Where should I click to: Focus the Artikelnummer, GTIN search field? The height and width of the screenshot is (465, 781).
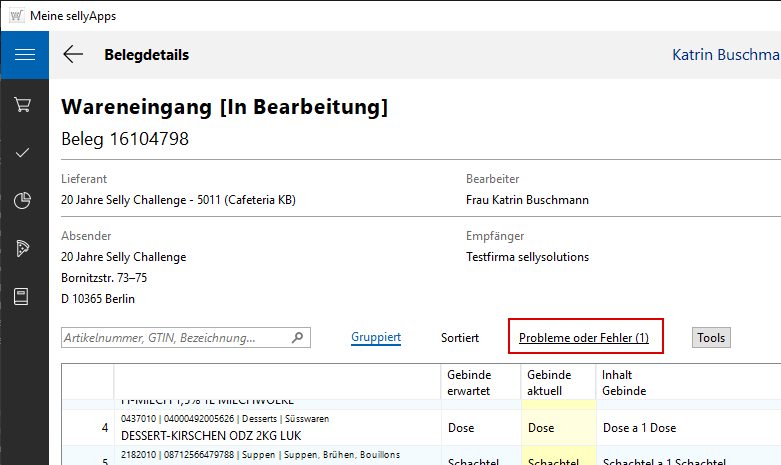click(175, 338)
